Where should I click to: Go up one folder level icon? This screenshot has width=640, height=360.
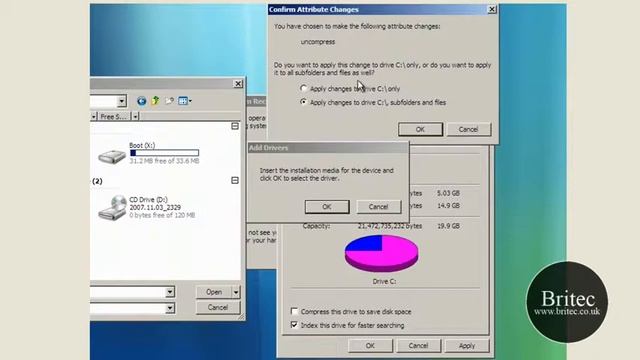(x=155, y=100)
